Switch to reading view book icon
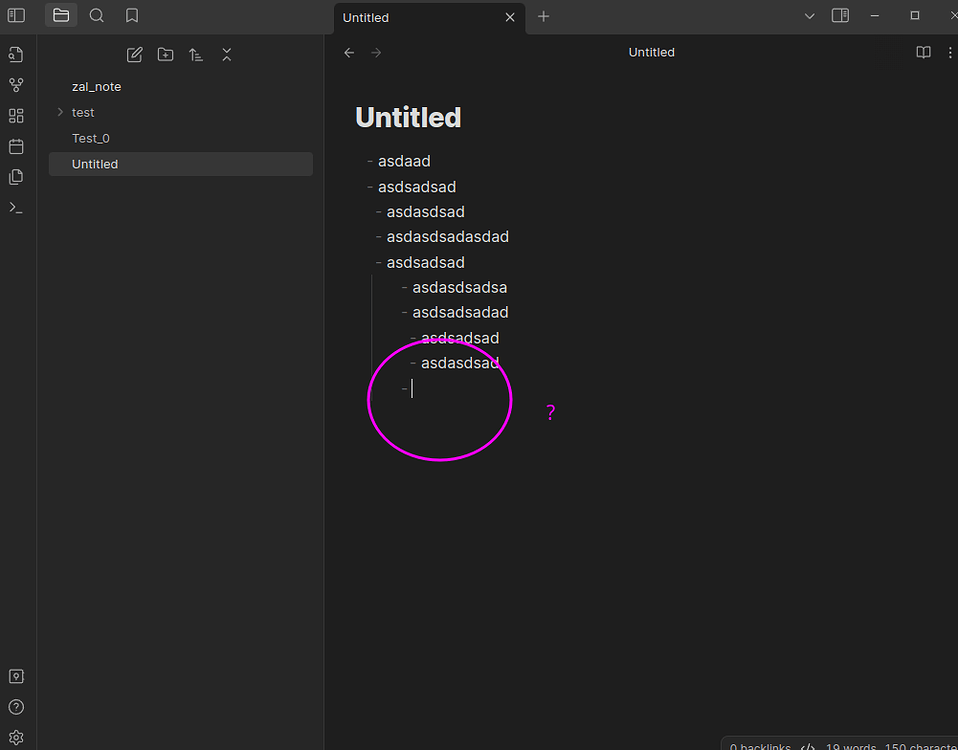Image resolution: width=958 pixels, height=750 pixels. click(x=923, y=53)
